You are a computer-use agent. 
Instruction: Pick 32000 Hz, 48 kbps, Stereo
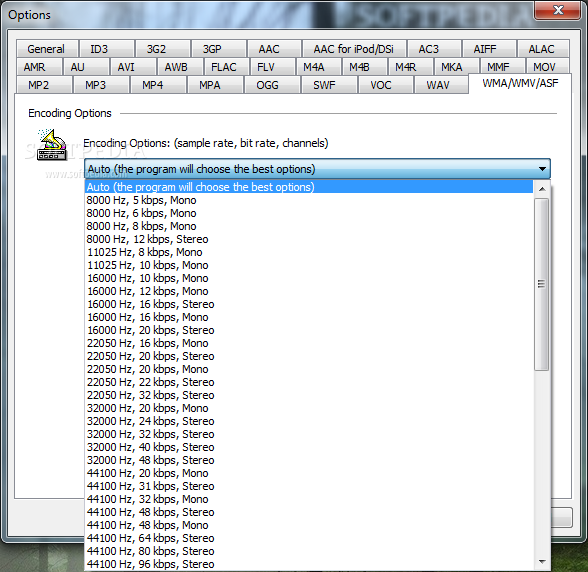click(309, 460)
